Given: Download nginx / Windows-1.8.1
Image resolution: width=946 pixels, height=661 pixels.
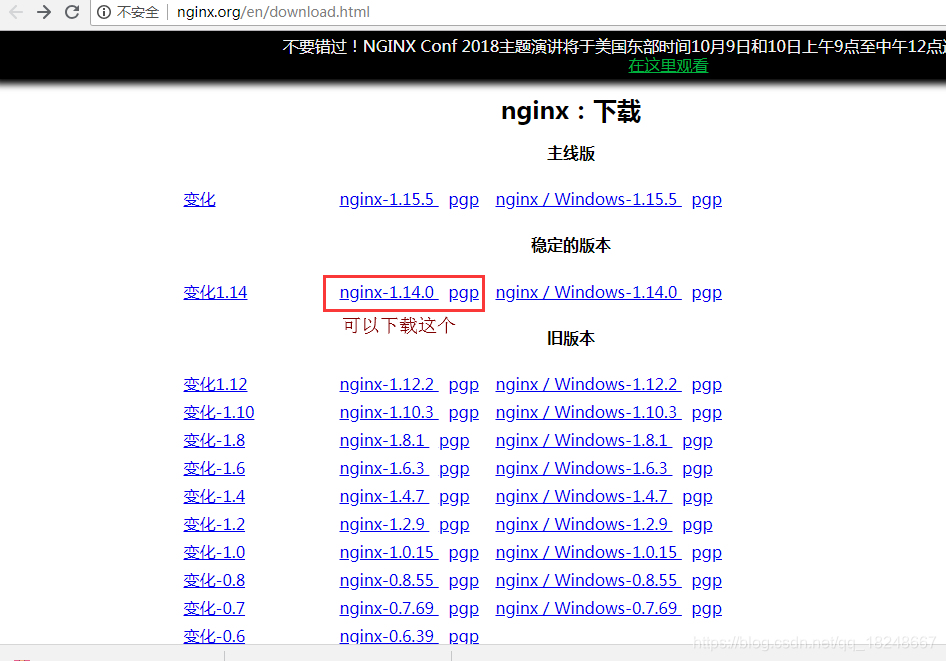Looking at the screenshot, I should pos(583,441).
